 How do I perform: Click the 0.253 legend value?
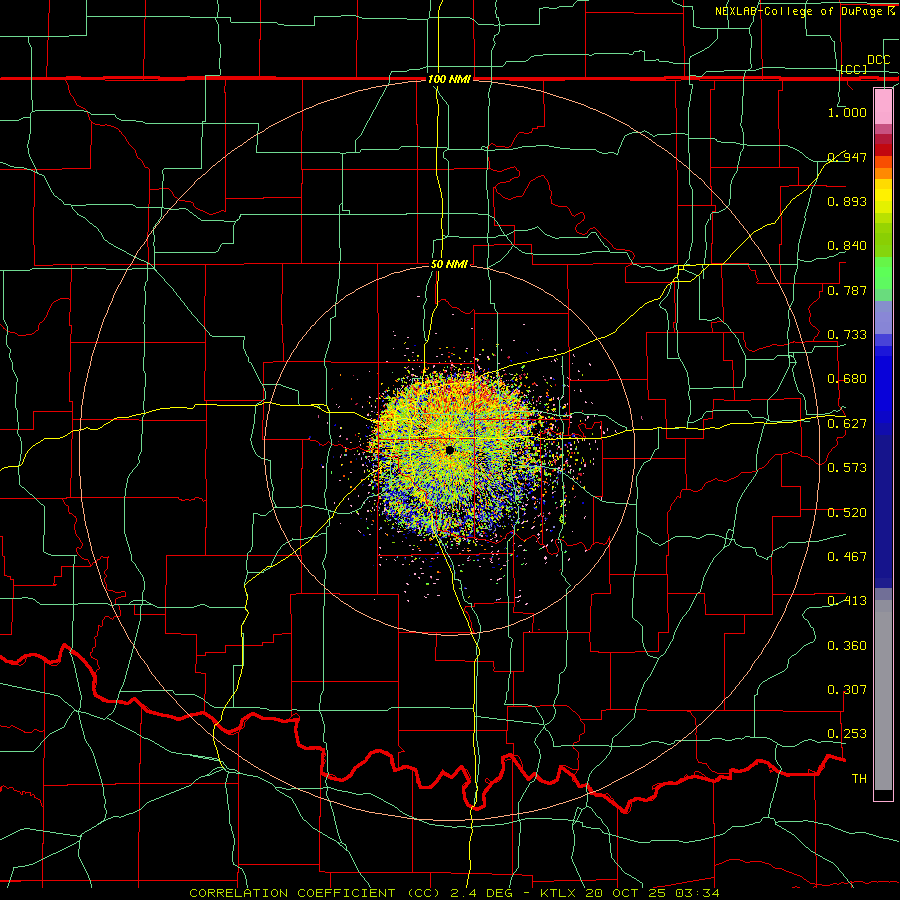(x=847, y=734)
